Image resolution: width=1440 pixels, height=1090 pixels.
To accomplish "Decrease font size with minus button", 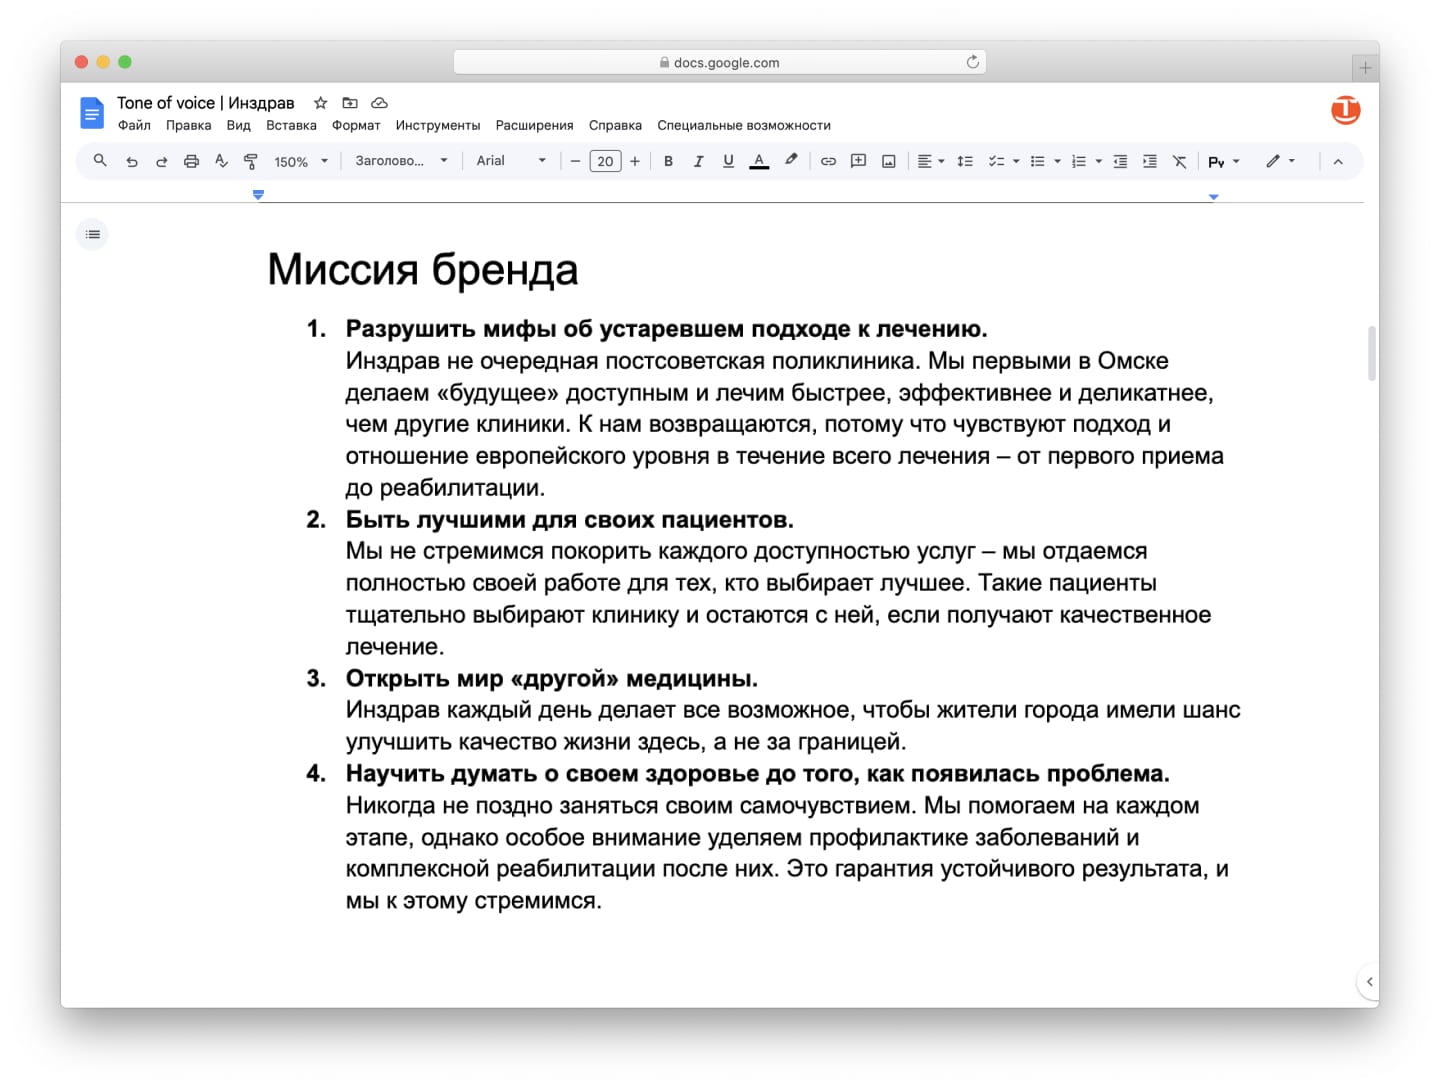I will pos(575,161).
